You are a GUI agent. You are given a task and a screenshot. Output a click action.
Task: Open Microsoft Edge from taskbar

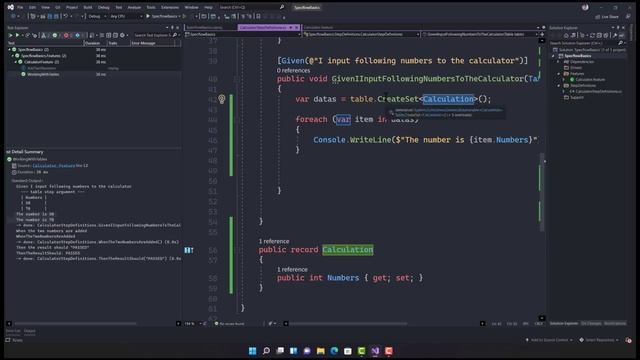coord(334,351)
